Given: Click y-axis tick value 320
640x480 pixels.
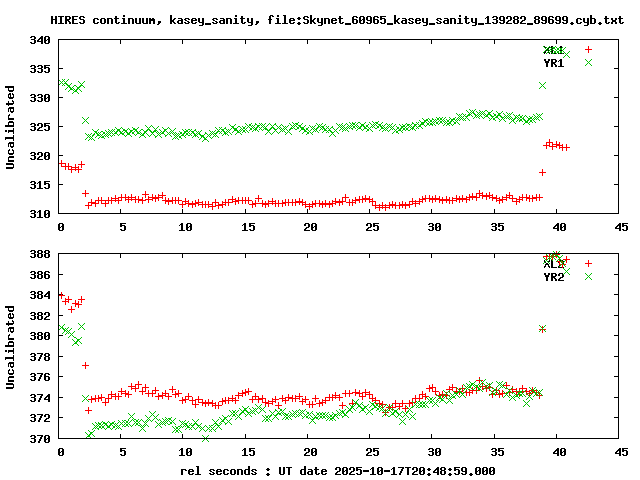Looking at the screenshot, I should coord(40,156).
